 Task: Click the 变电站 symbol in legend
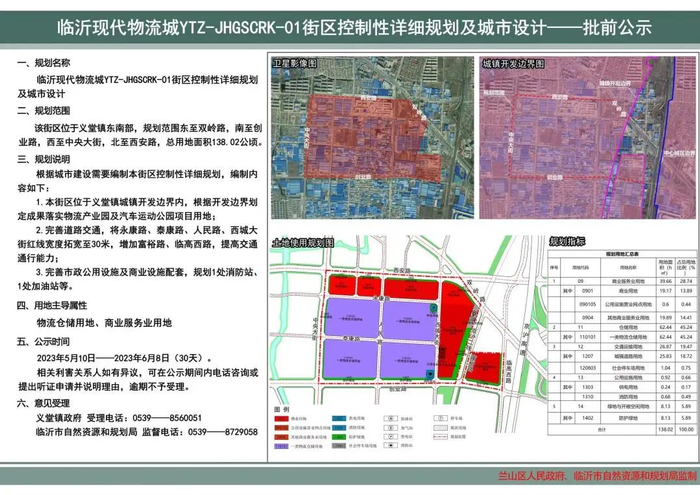pos(391,437)
